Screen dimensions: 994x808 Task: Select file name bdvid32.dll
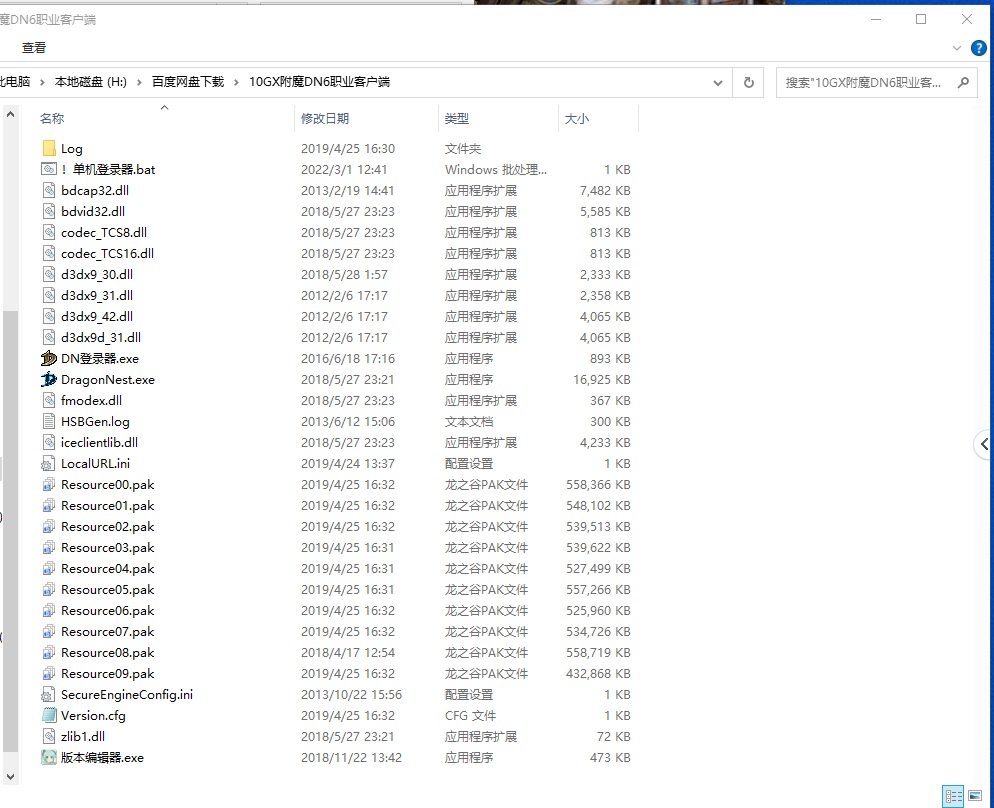[x=93, y=212]
